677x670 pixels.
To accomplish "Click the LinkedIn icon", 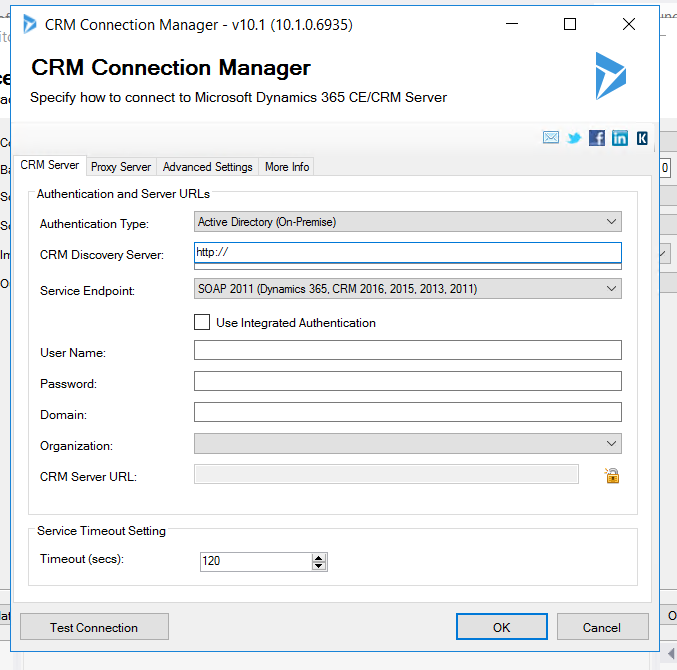I will click(620, 138).
